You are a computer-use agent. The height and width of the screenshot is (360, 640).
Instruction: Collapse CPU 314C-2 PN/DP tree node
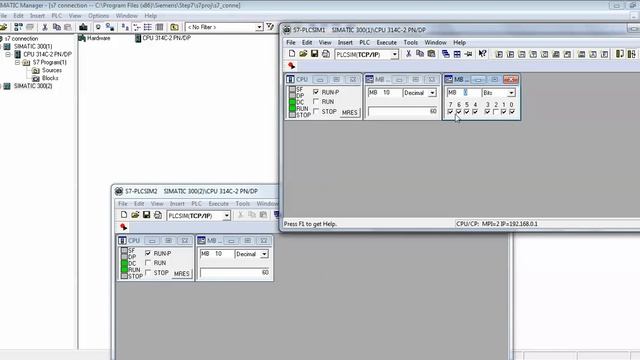pos(8,54)
